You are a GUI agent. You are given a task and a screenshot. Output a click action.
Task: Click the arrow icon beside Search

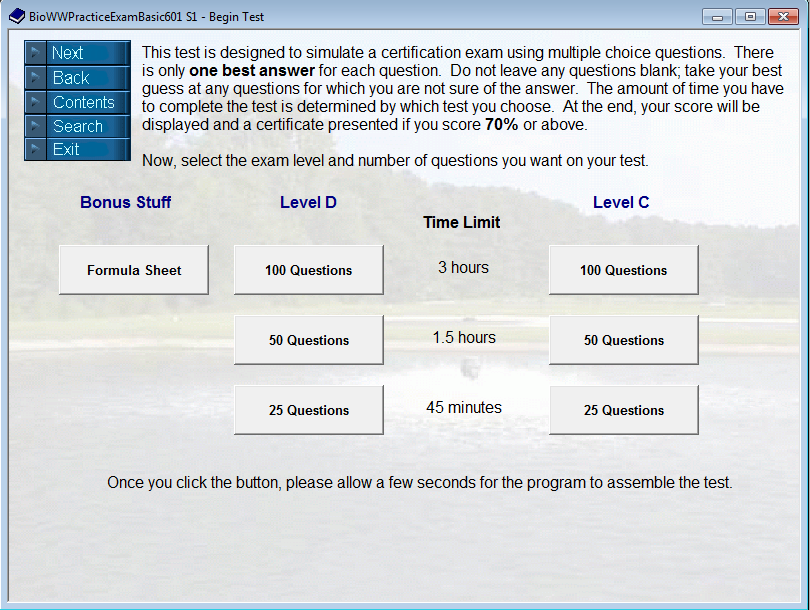pos(36,127)
